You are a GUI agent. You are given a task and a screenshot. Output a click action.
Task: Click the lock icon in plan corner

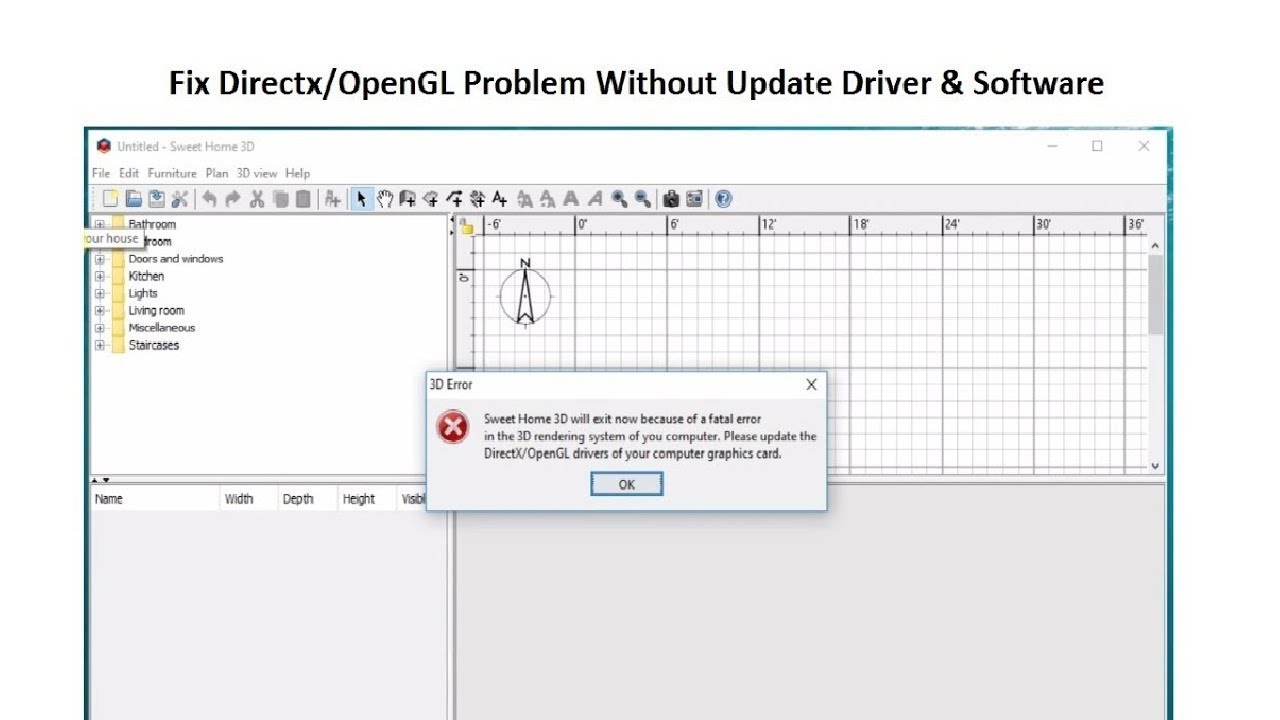[466, 227]
